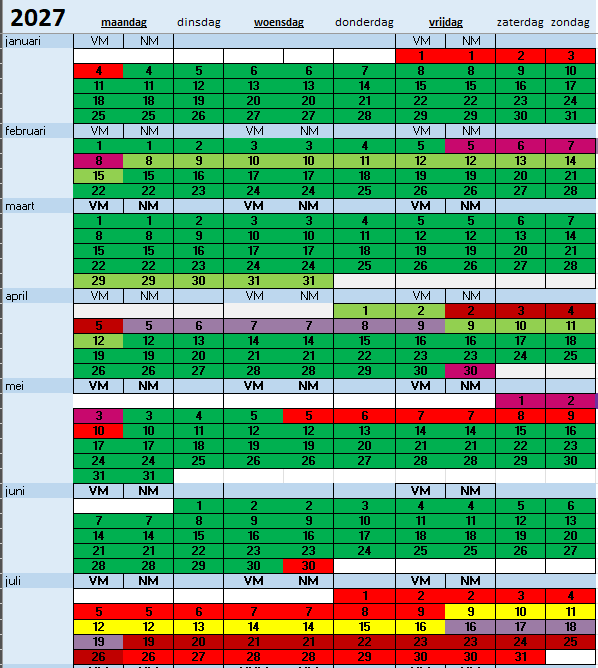Click the vrijdag column header

click(446, 22)
